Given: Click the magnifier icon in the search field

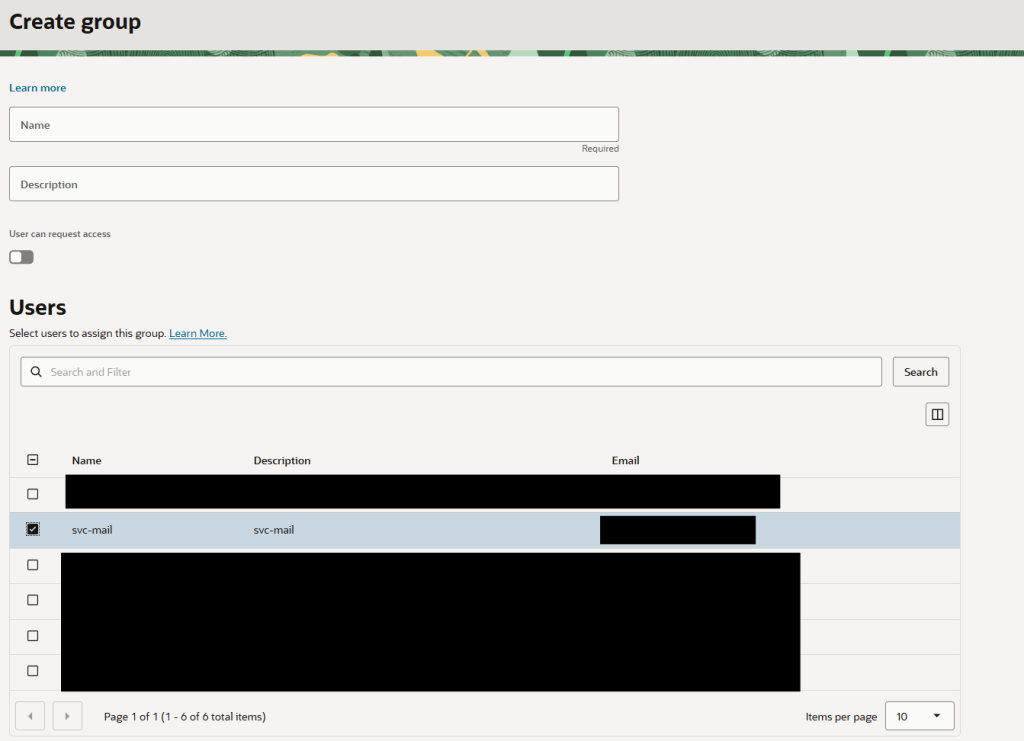Looking at the screenshot, I should (37, 371).
